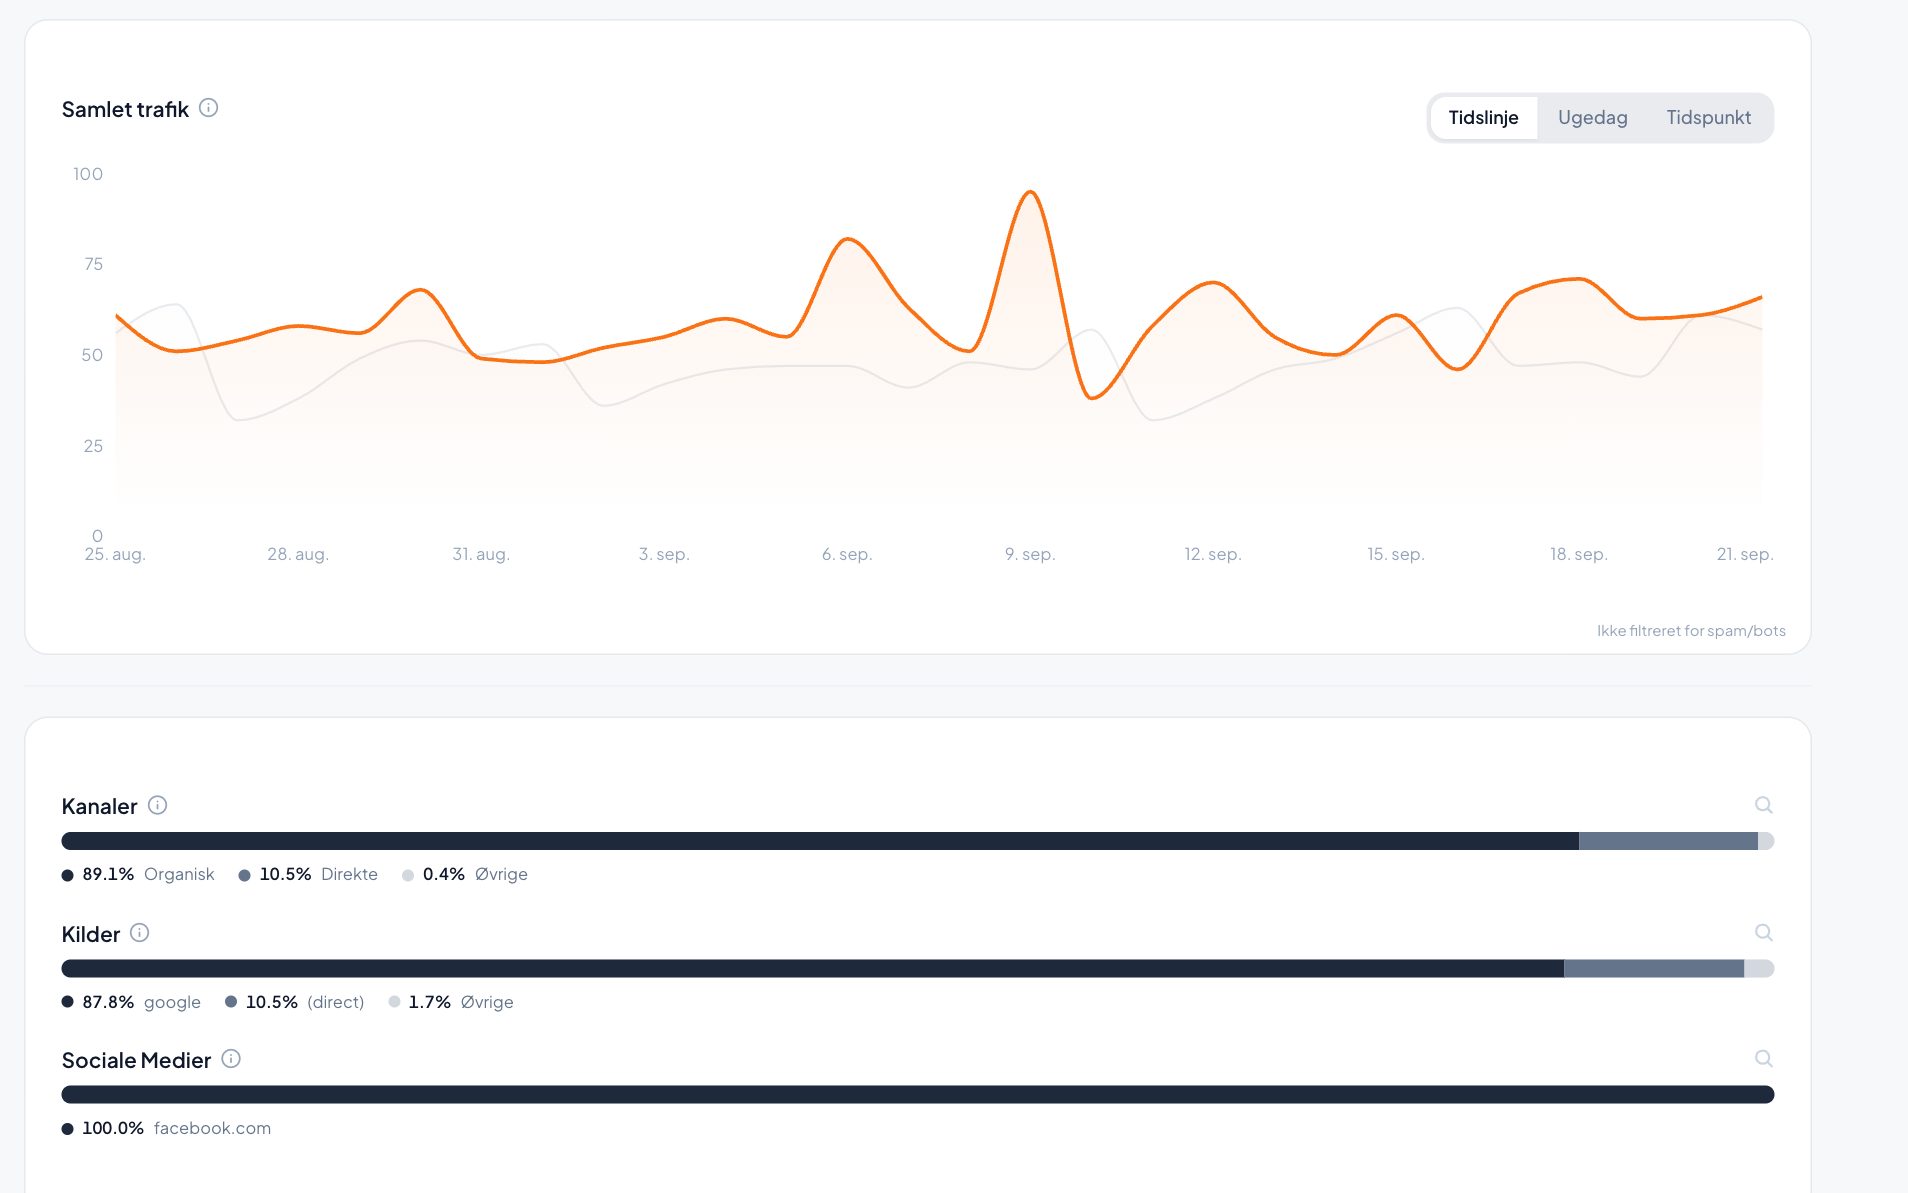Select the 25. aug. axis label
Screen dimensions: 1908x1193
pos(115,554)
